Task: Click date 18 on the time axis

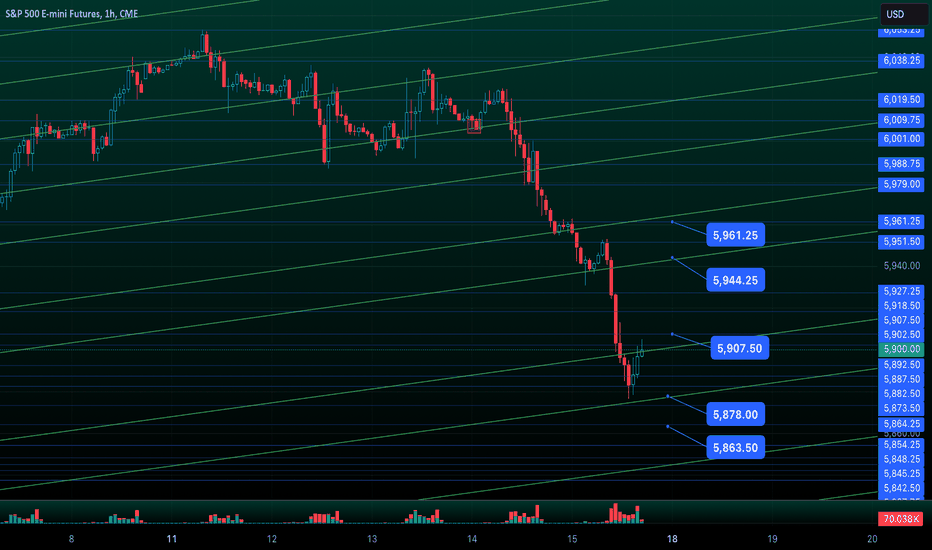Action: tap(672, 539)
